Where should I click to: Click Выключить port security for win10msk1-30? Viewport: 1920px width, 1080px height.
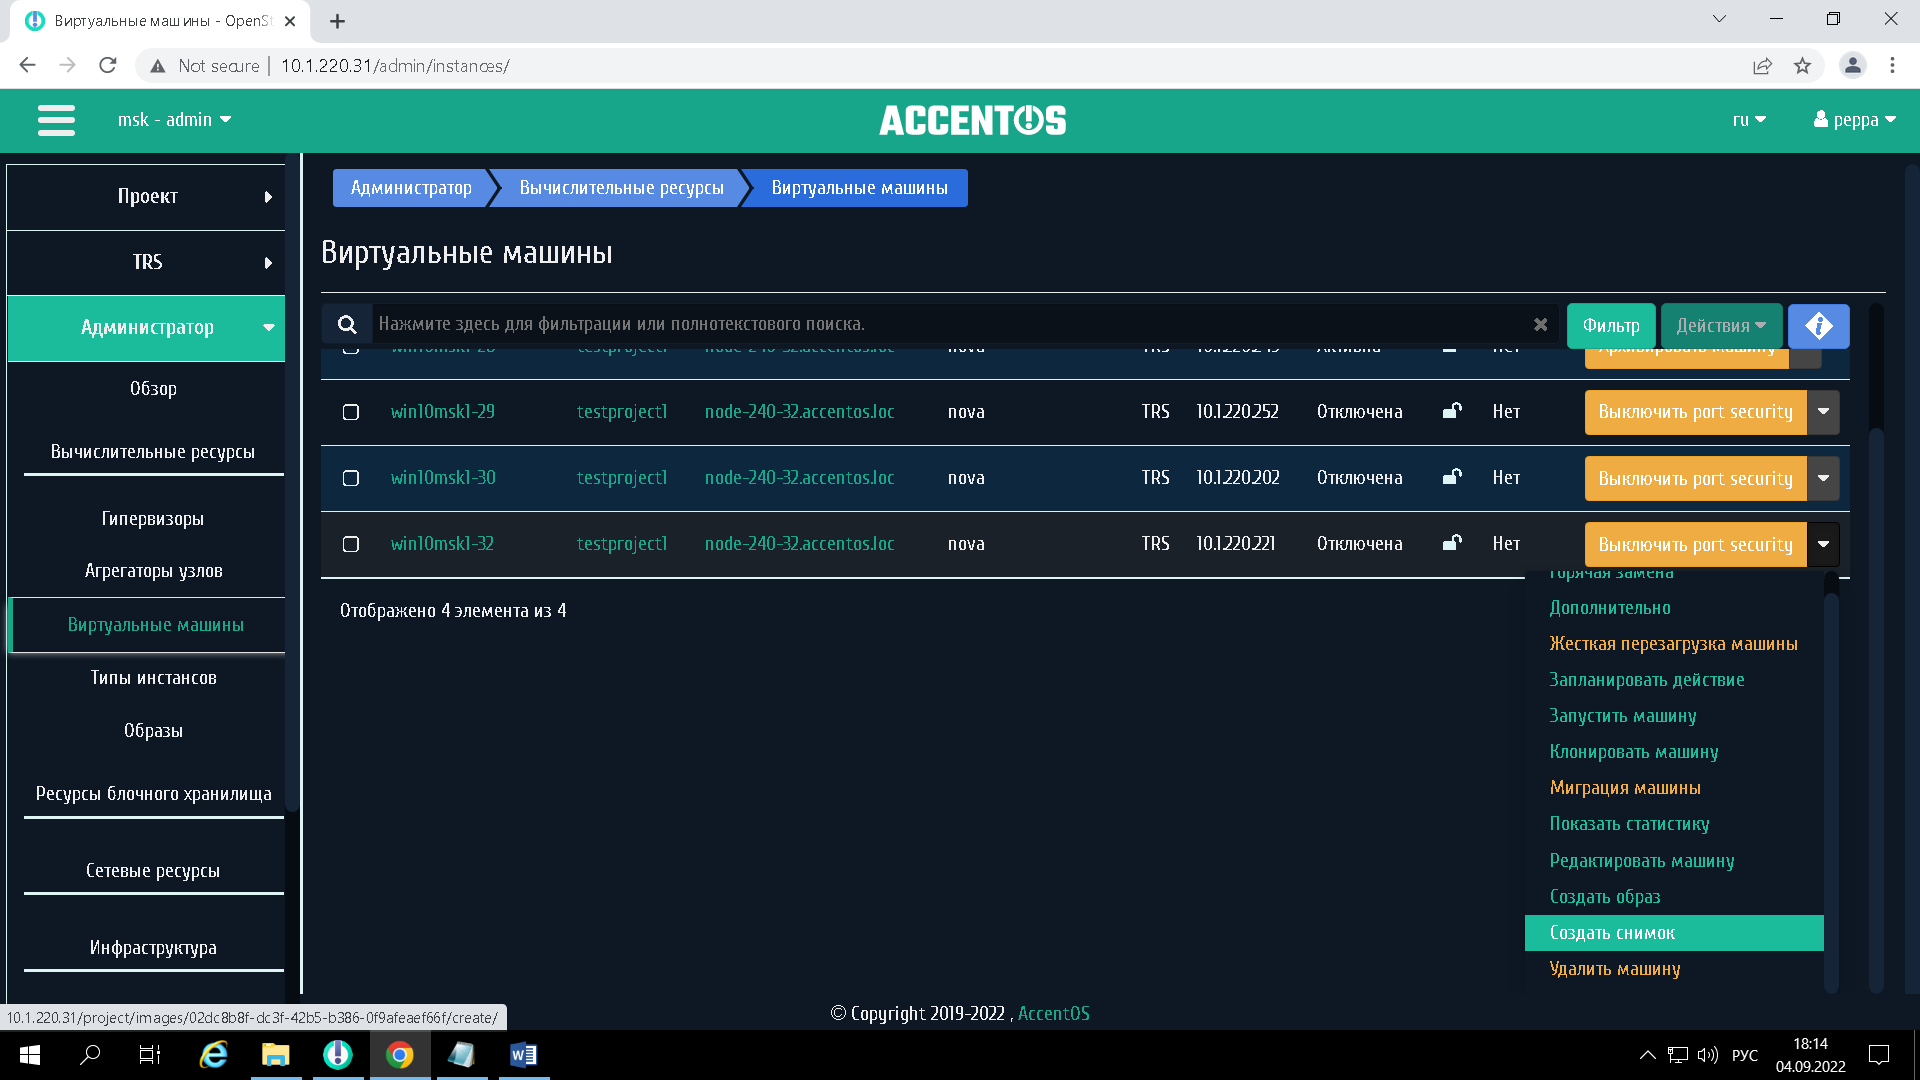click(x=1695, y=478)
